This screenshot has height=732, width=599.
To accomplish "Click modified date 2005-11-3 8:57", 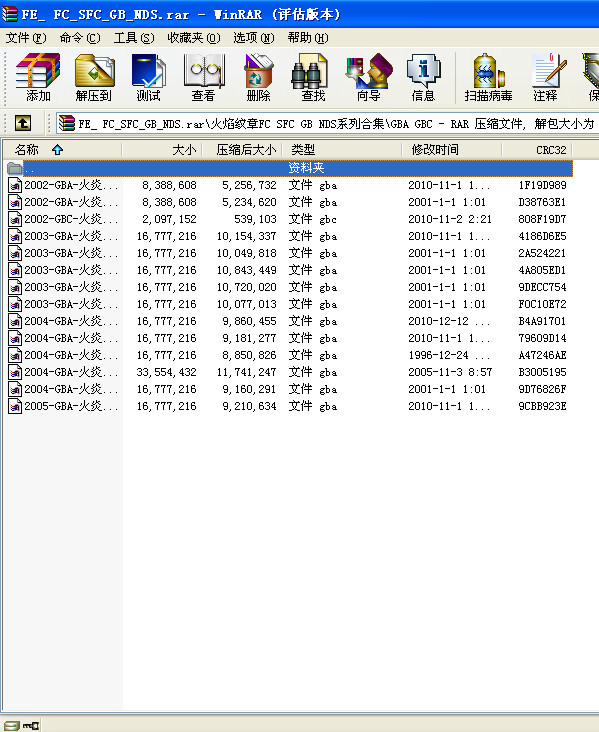I will (x=450, y=373).
